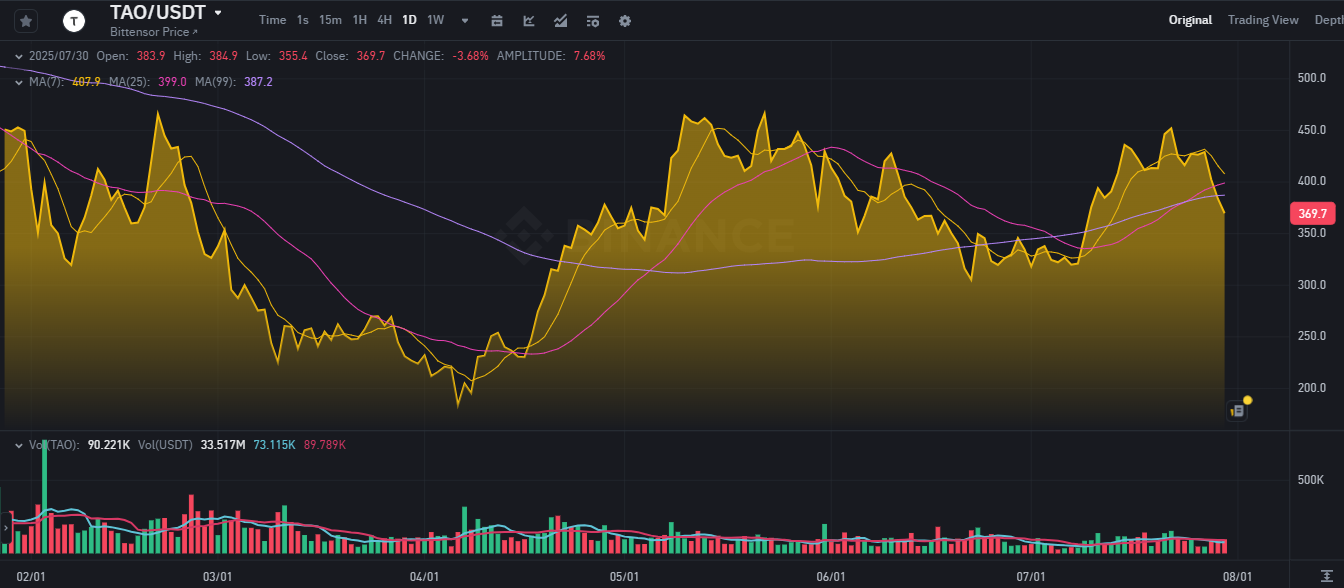Click the 500.0 price axis label
The height and width of the screenshot is (588, 1344).
(1311, 77)
